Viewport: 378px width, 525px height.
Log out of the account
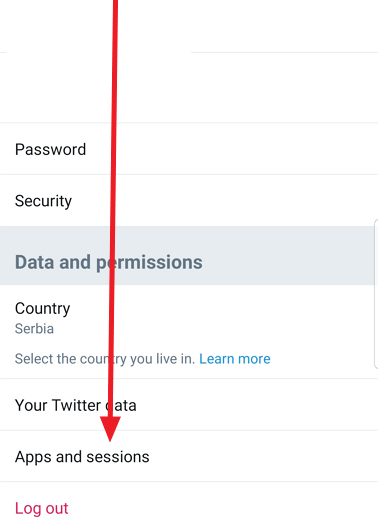coord(42,508)
